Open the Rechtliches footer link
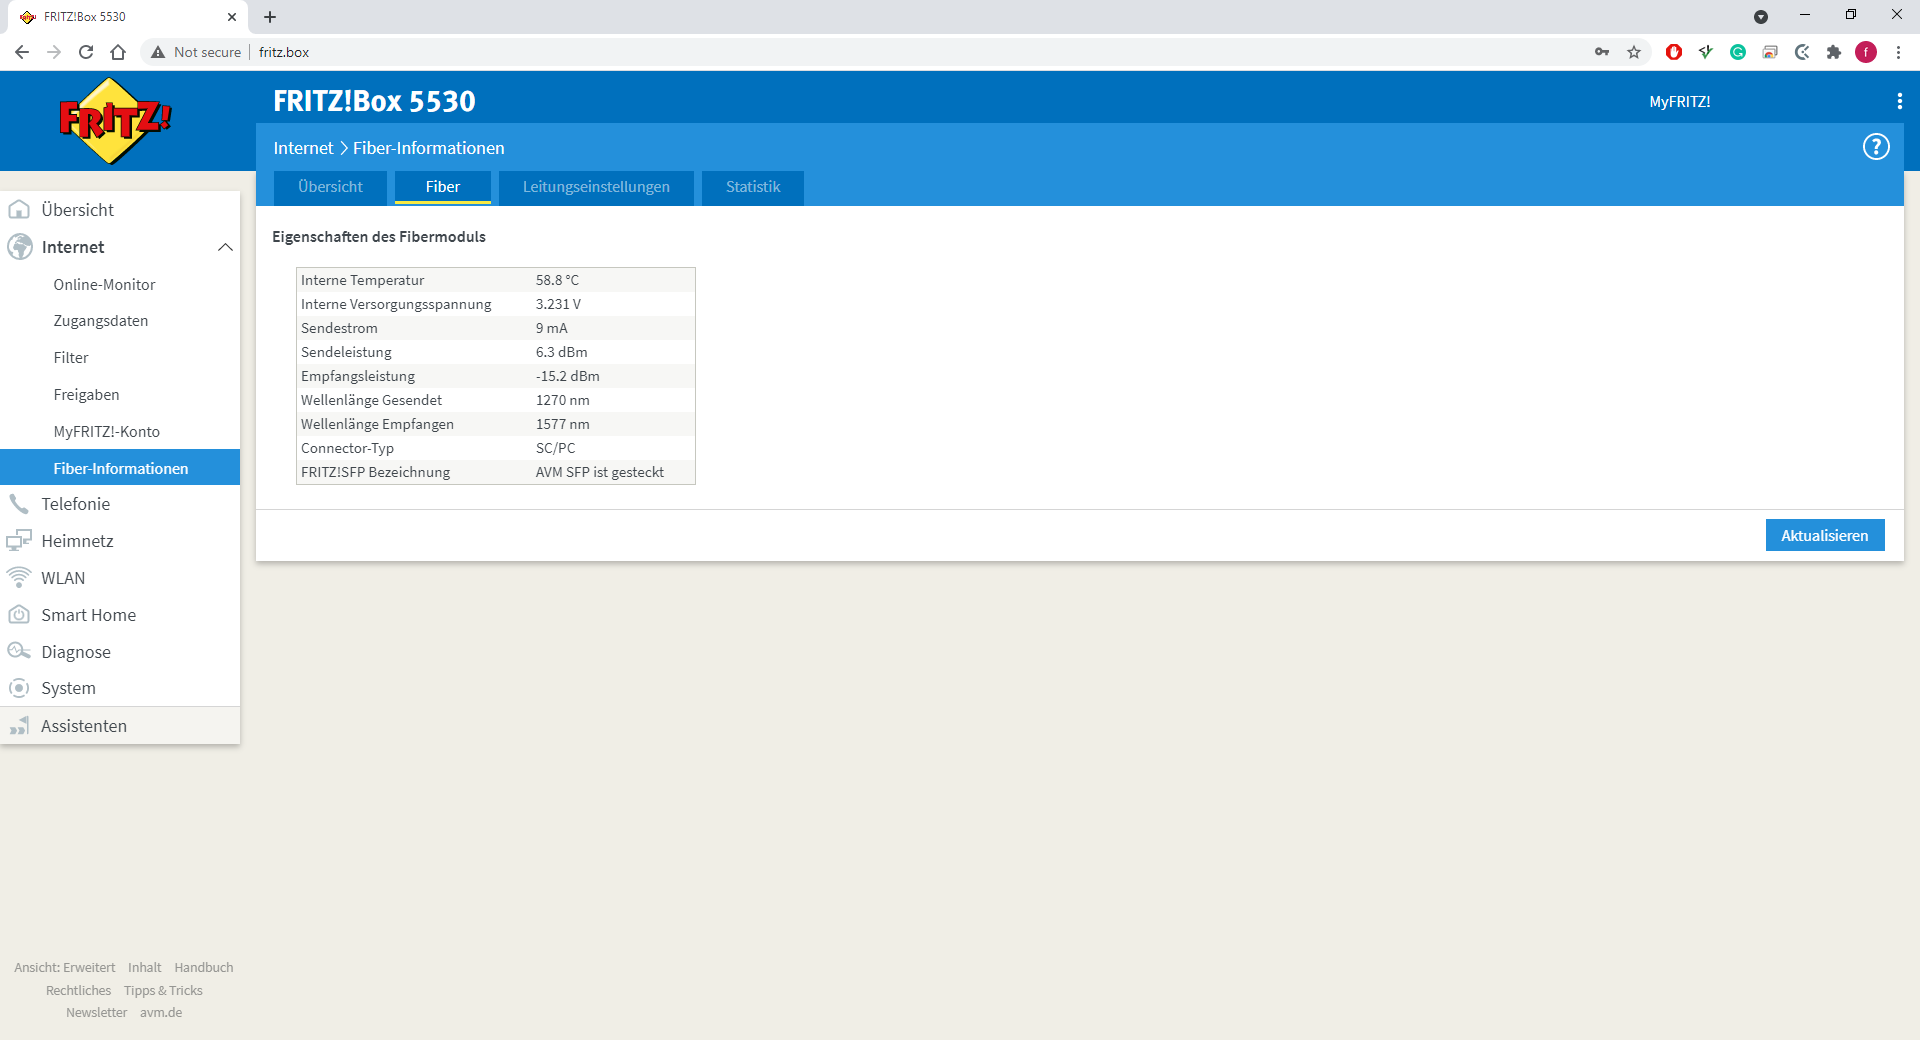 click(x=78, y=990)
